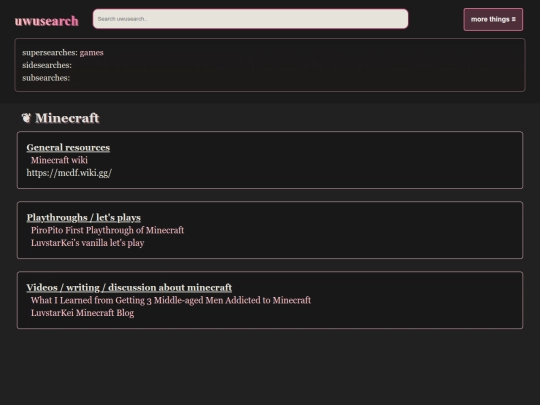Open the more things menu
Screen dimensions: 540x405
[x=493, y=19]
